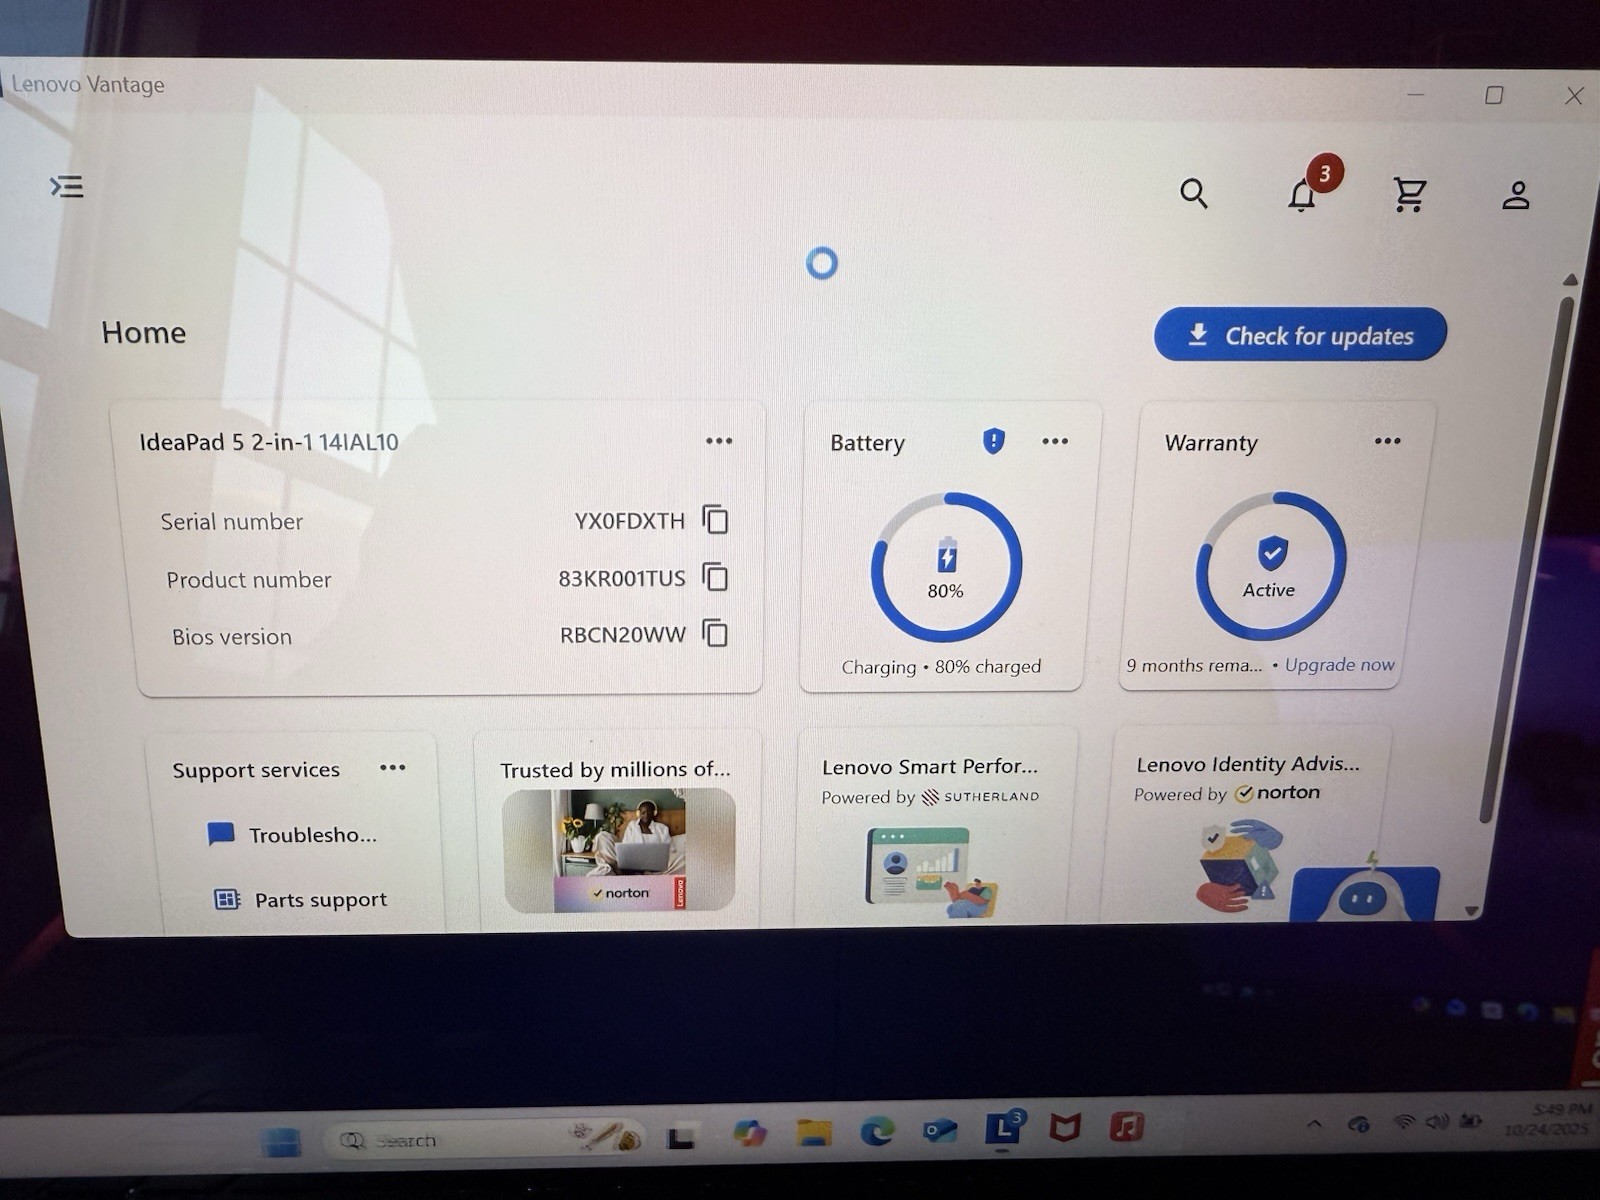Click the Bios version label
The width and height of the screenshot is (1600, 1200).
coord(232,637)
